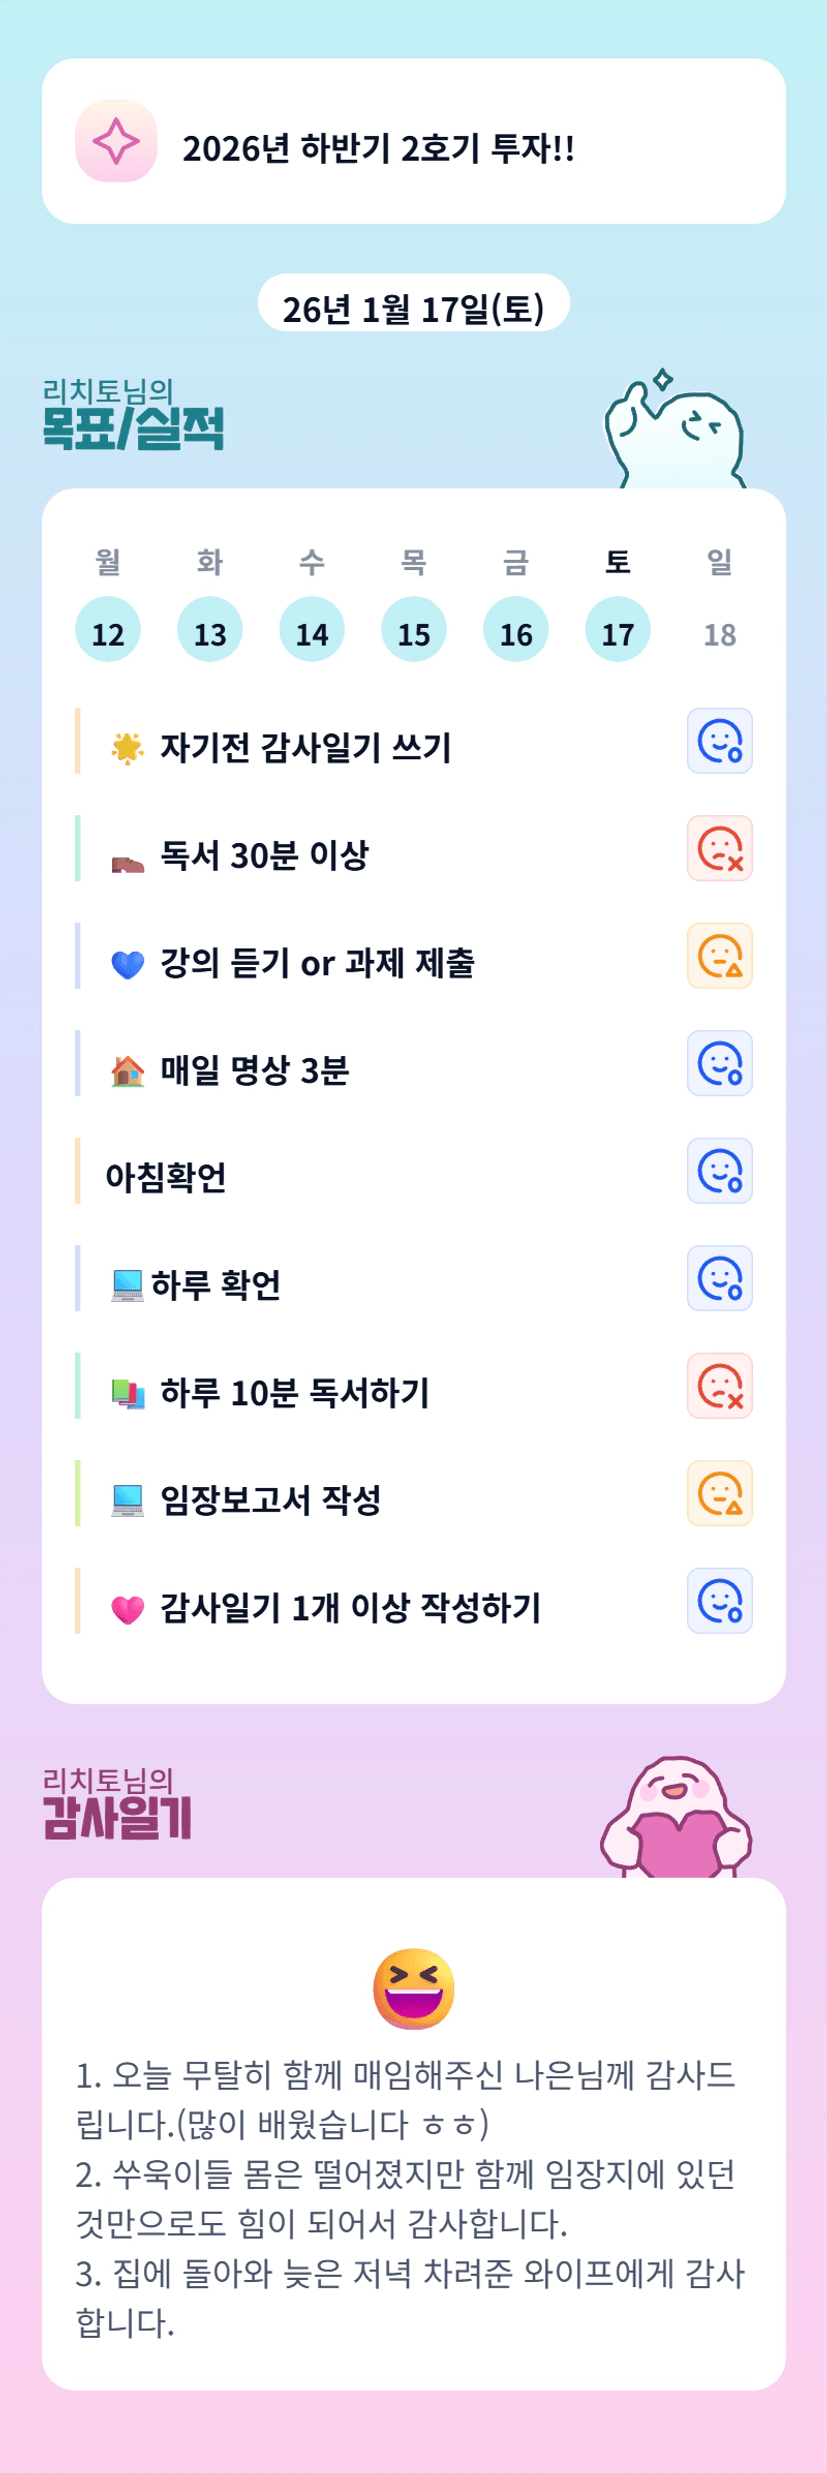Click partial face icon for 임장보고서 작성
Viewport: 827px width, 2473px height.
[x=719, y=1493]
